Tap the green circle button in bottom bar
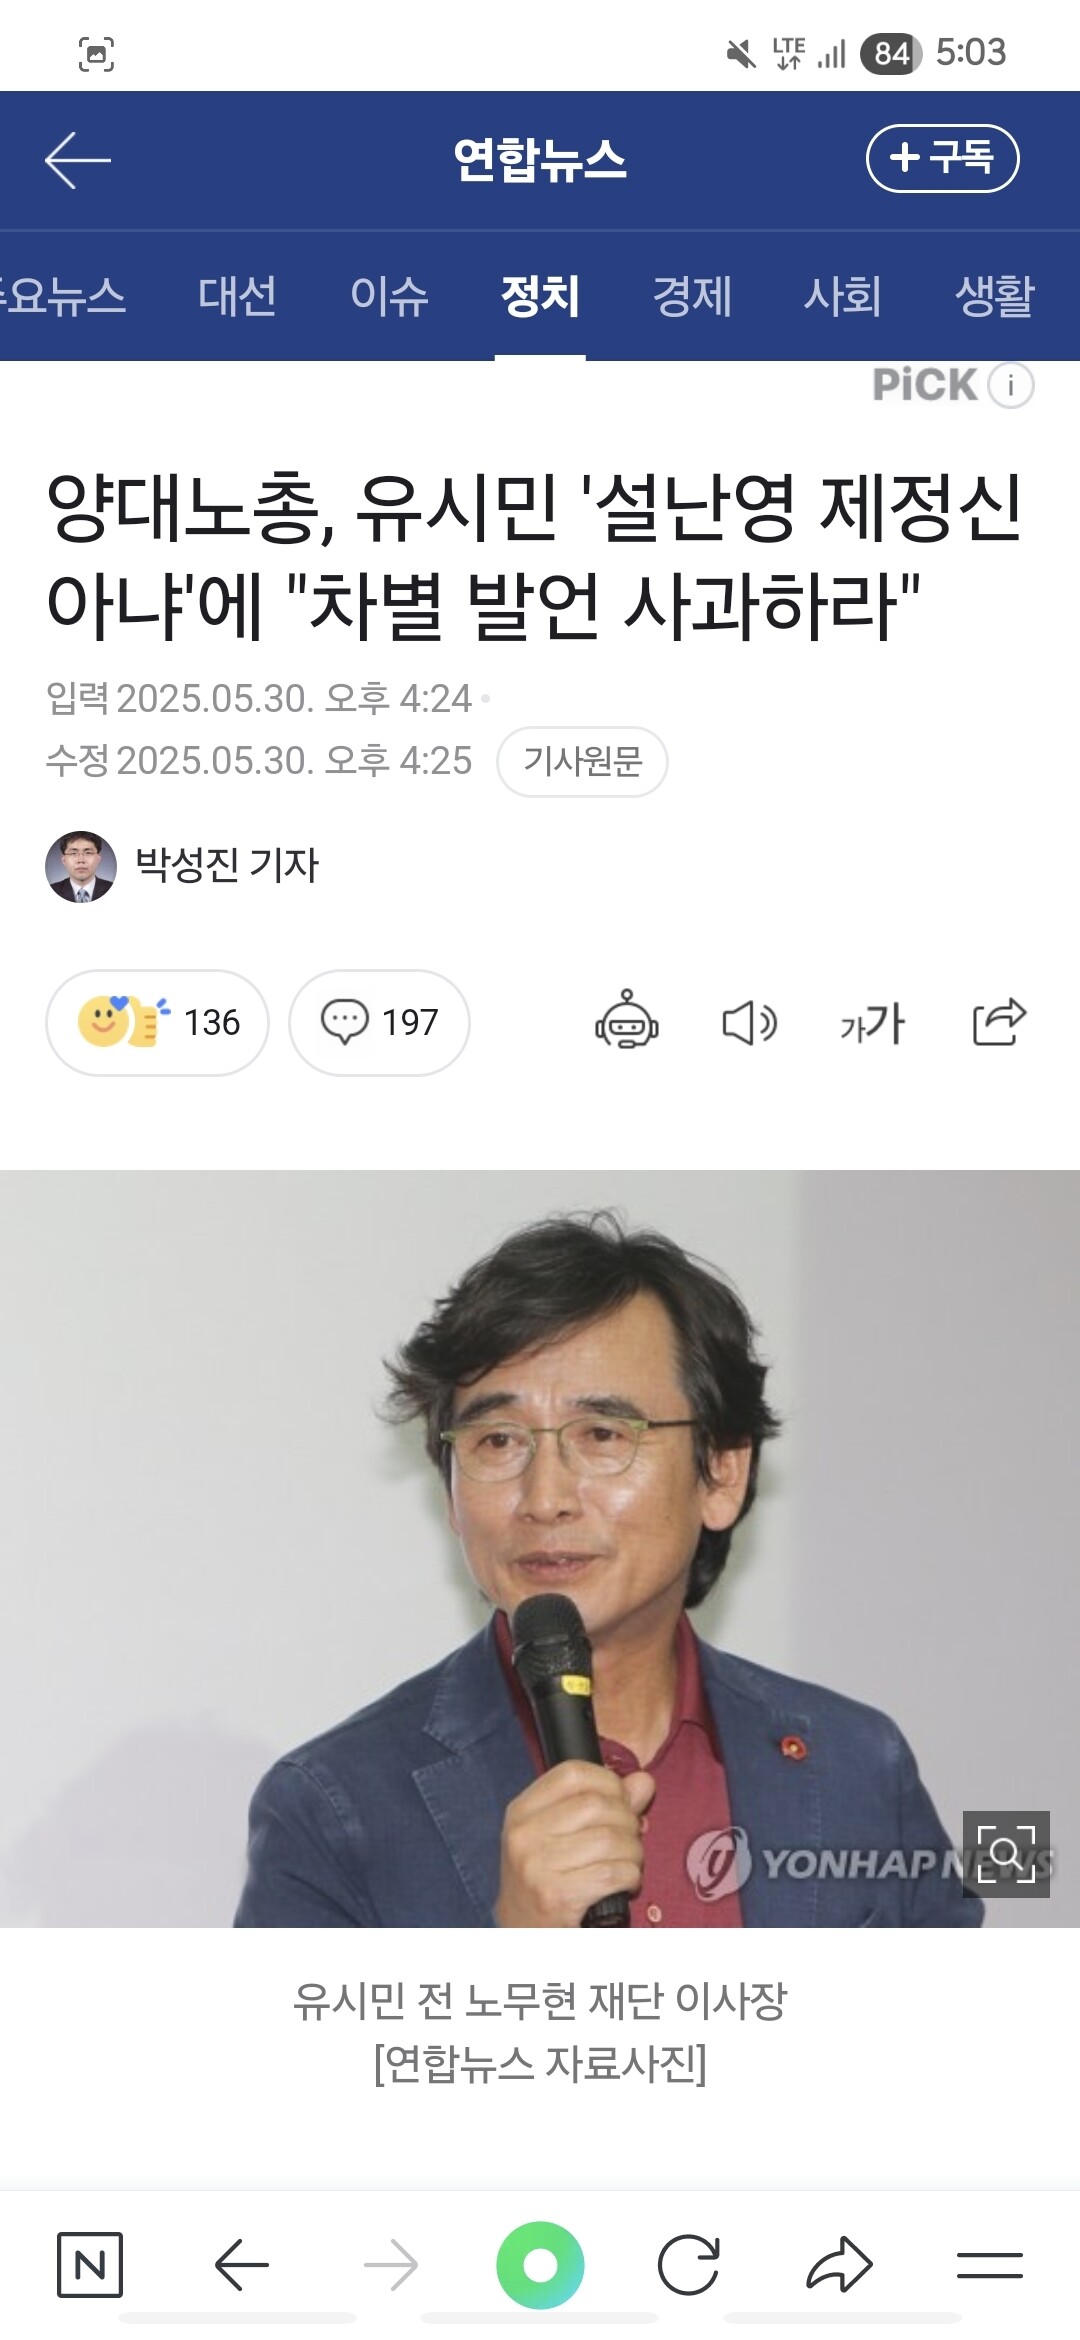This screenshot has height=2340, width=1080. coord(540,2265)
